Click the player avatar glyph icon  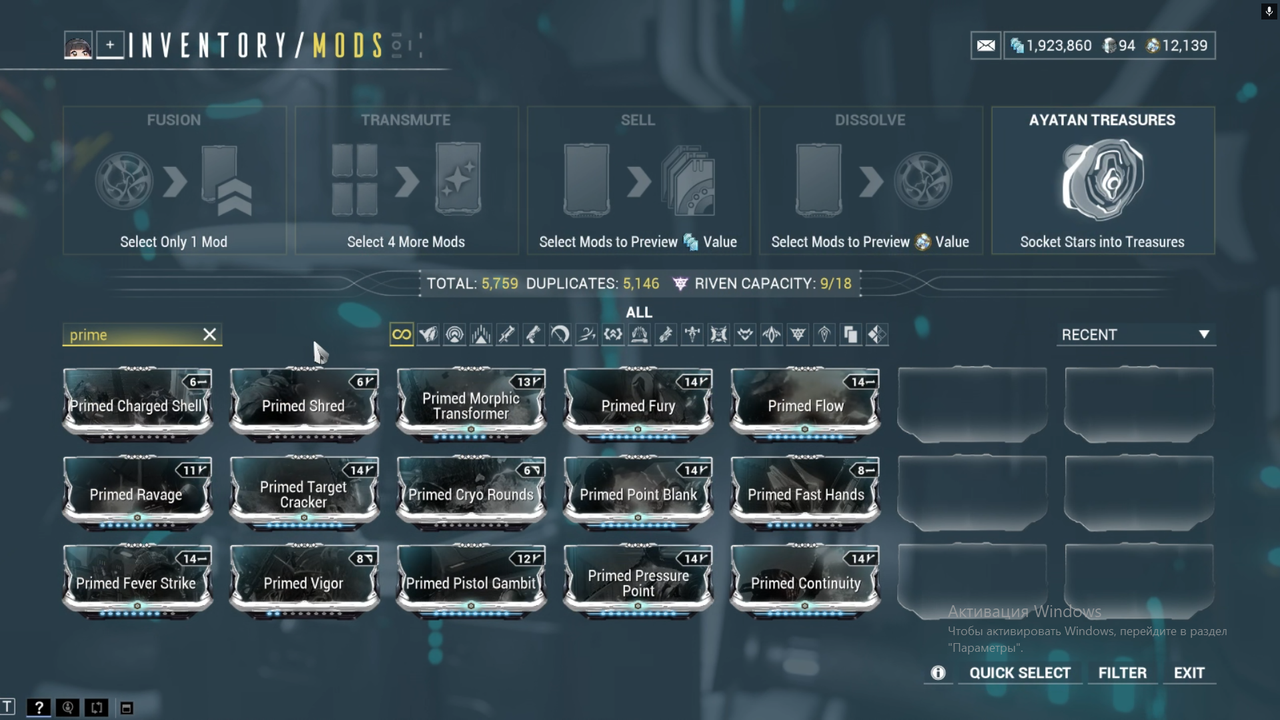(x=78, y=46)
